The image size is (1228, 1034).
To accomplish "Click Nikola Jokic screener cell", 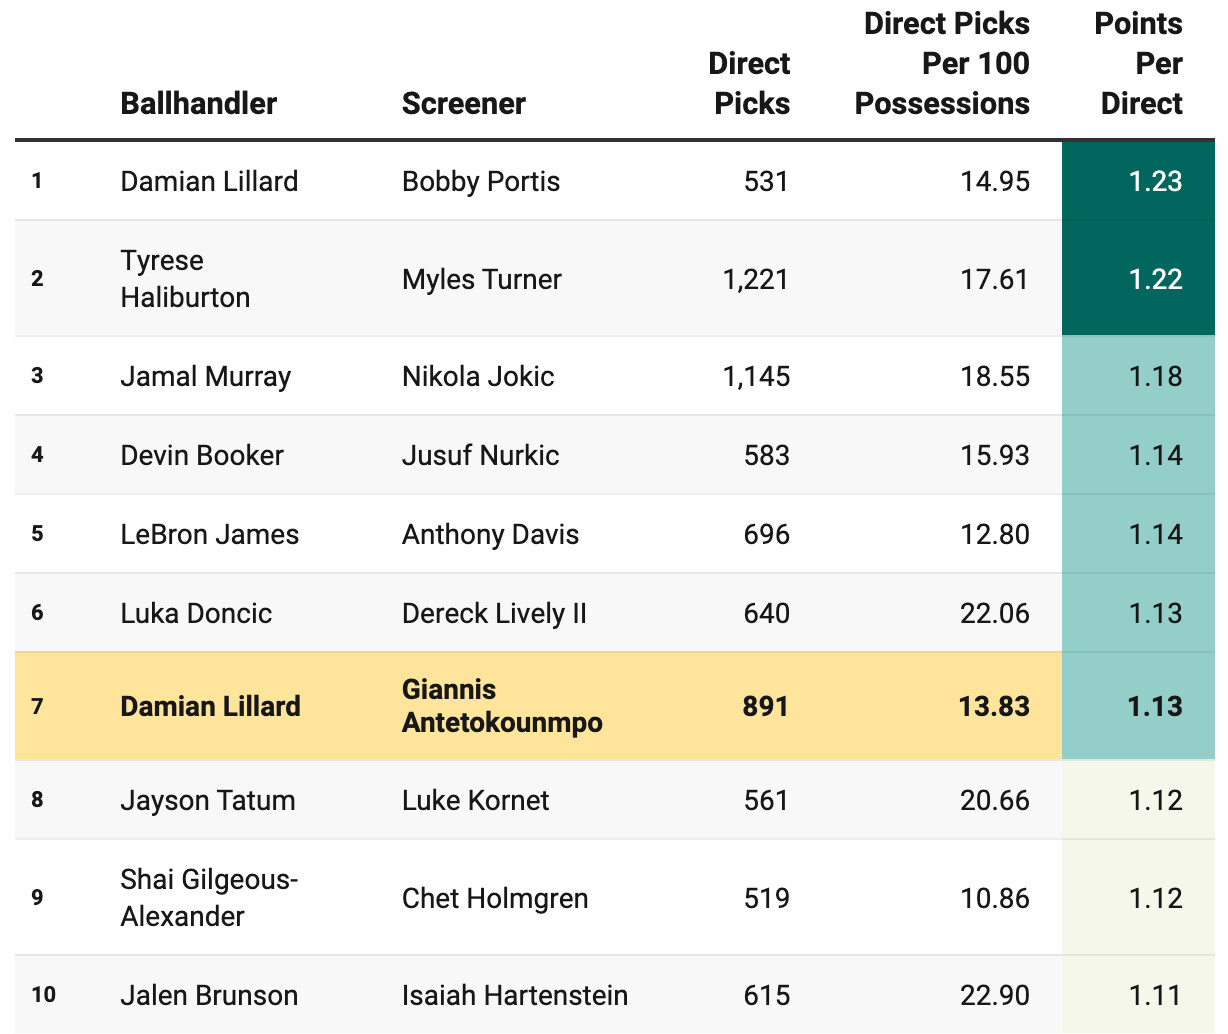I will tap(478, 377).
